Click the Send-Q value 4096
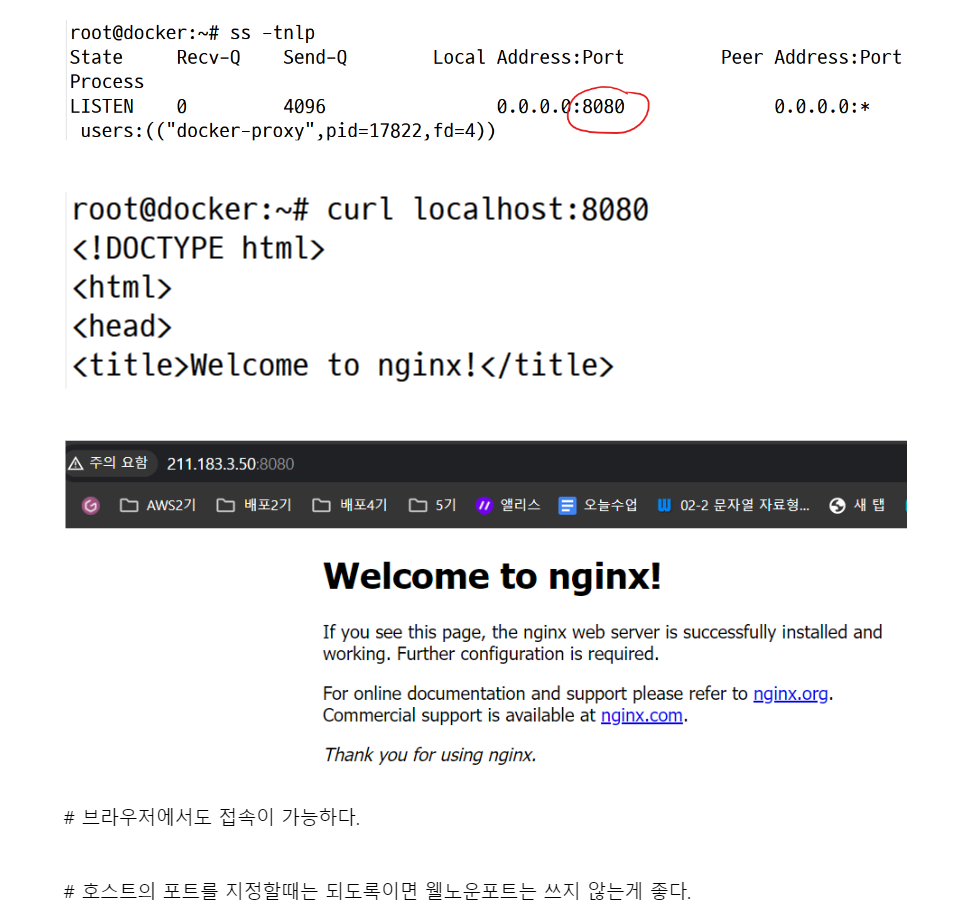 click(x=304, y=107)
